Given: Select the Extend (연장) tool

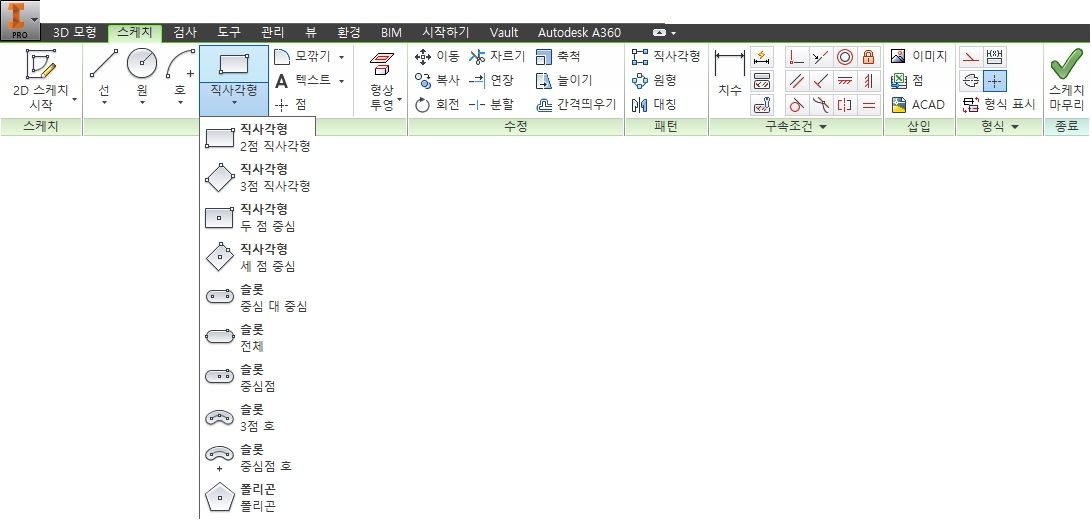Looking at the screenshot, I should coord(491,81).
